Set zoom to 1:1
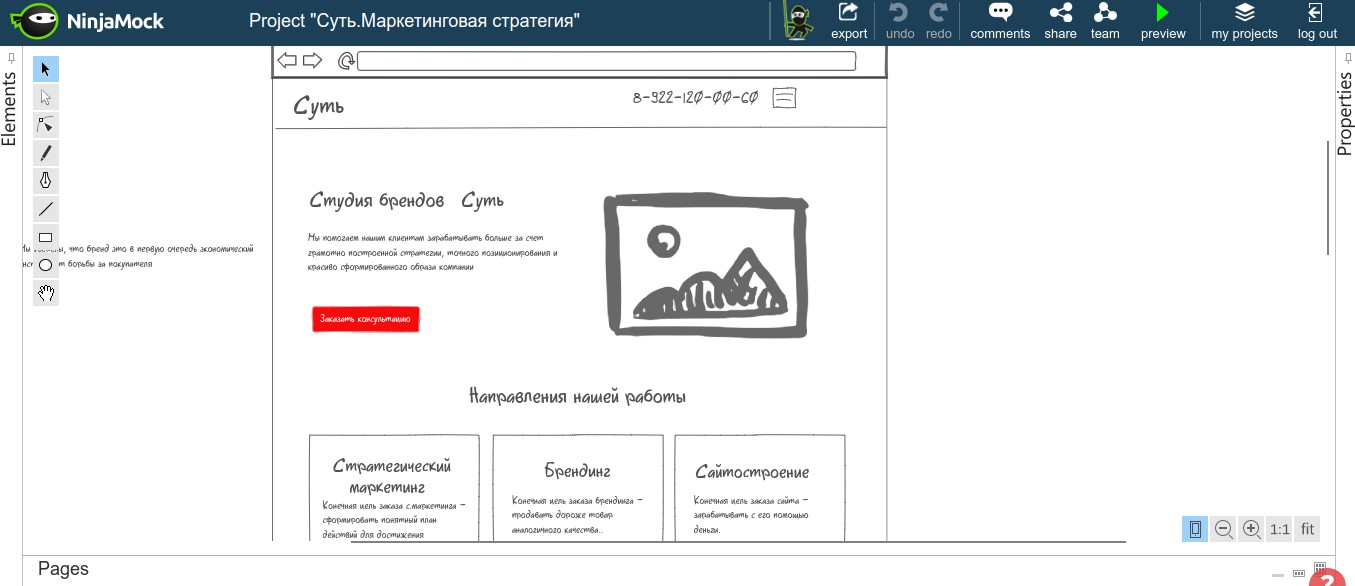Image resolution: width=1355 pixels, height=586 pixels. [x=1279, y=529]
